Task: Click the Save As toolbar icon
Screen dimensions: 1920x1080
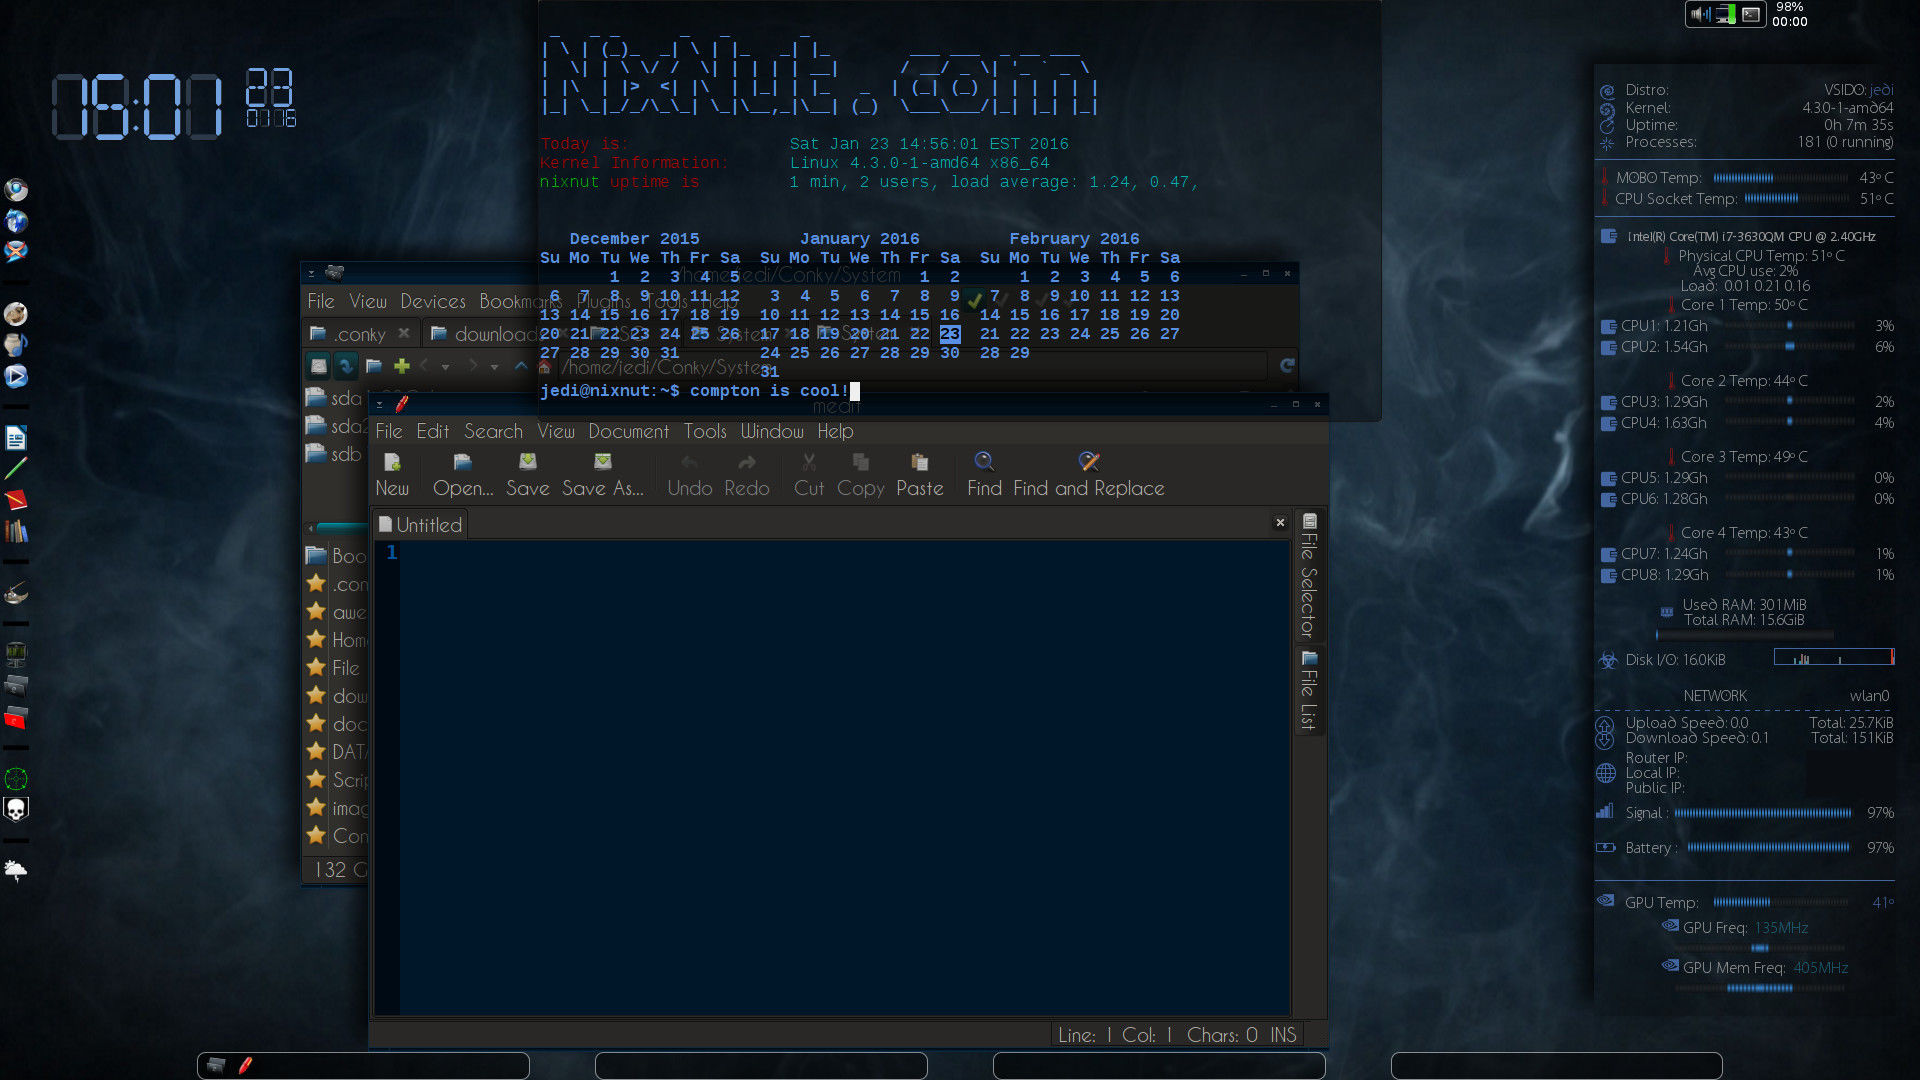Action: [x=602, y=462]
